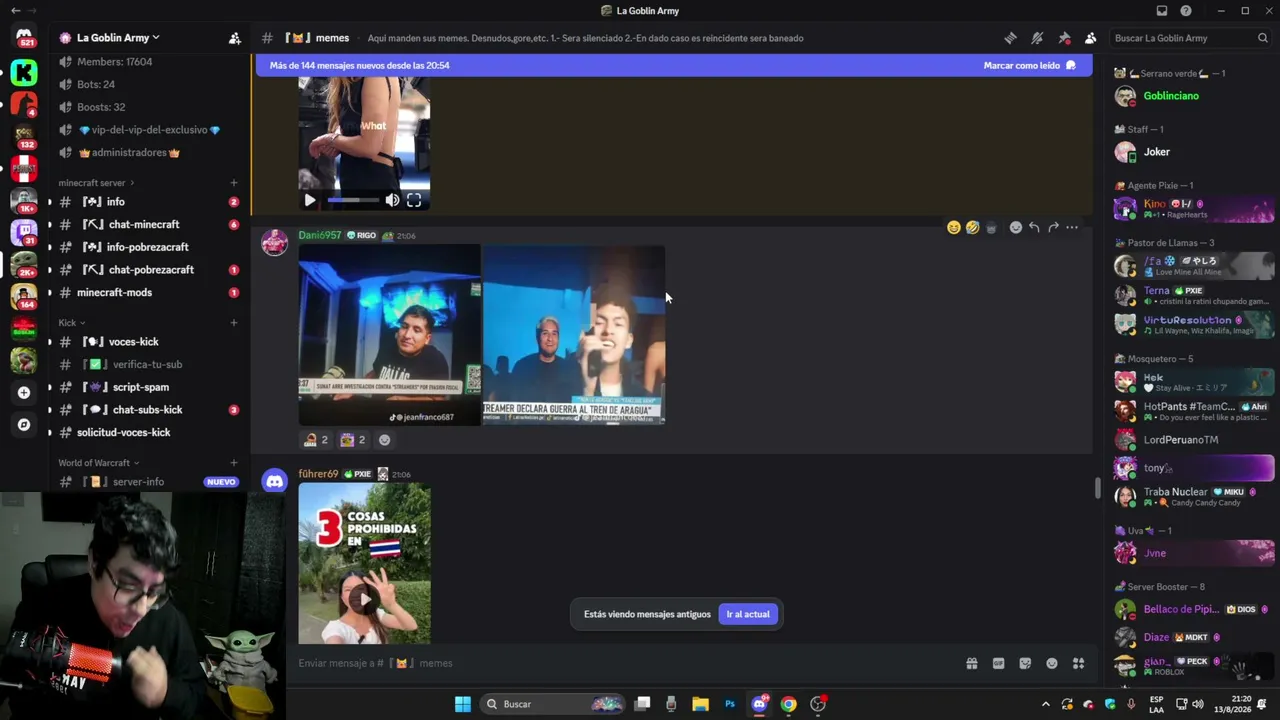Viewport: 1280px width, 720px height.
Task: Add reaction under Dani6957's images
Action: pyautogui.click(x=384, y=440)
